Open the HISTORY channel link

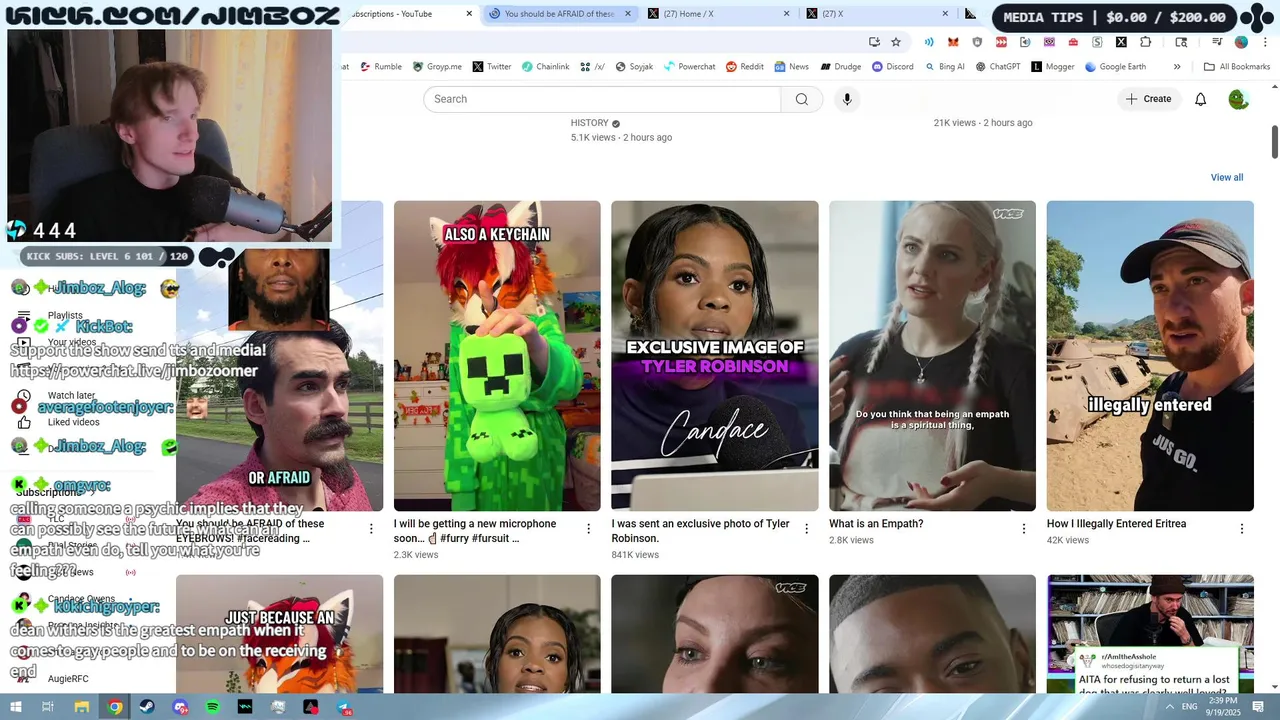pyautogui.click(x=589, y=123)
